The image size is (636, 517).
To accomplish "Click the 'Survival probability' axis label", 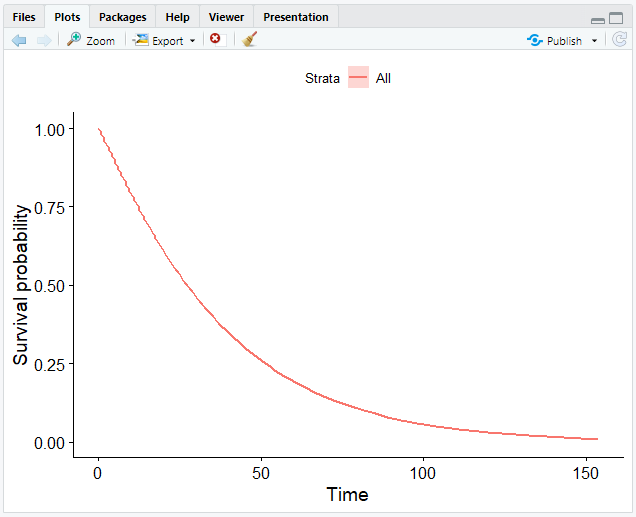I will (x=20, y=285).
